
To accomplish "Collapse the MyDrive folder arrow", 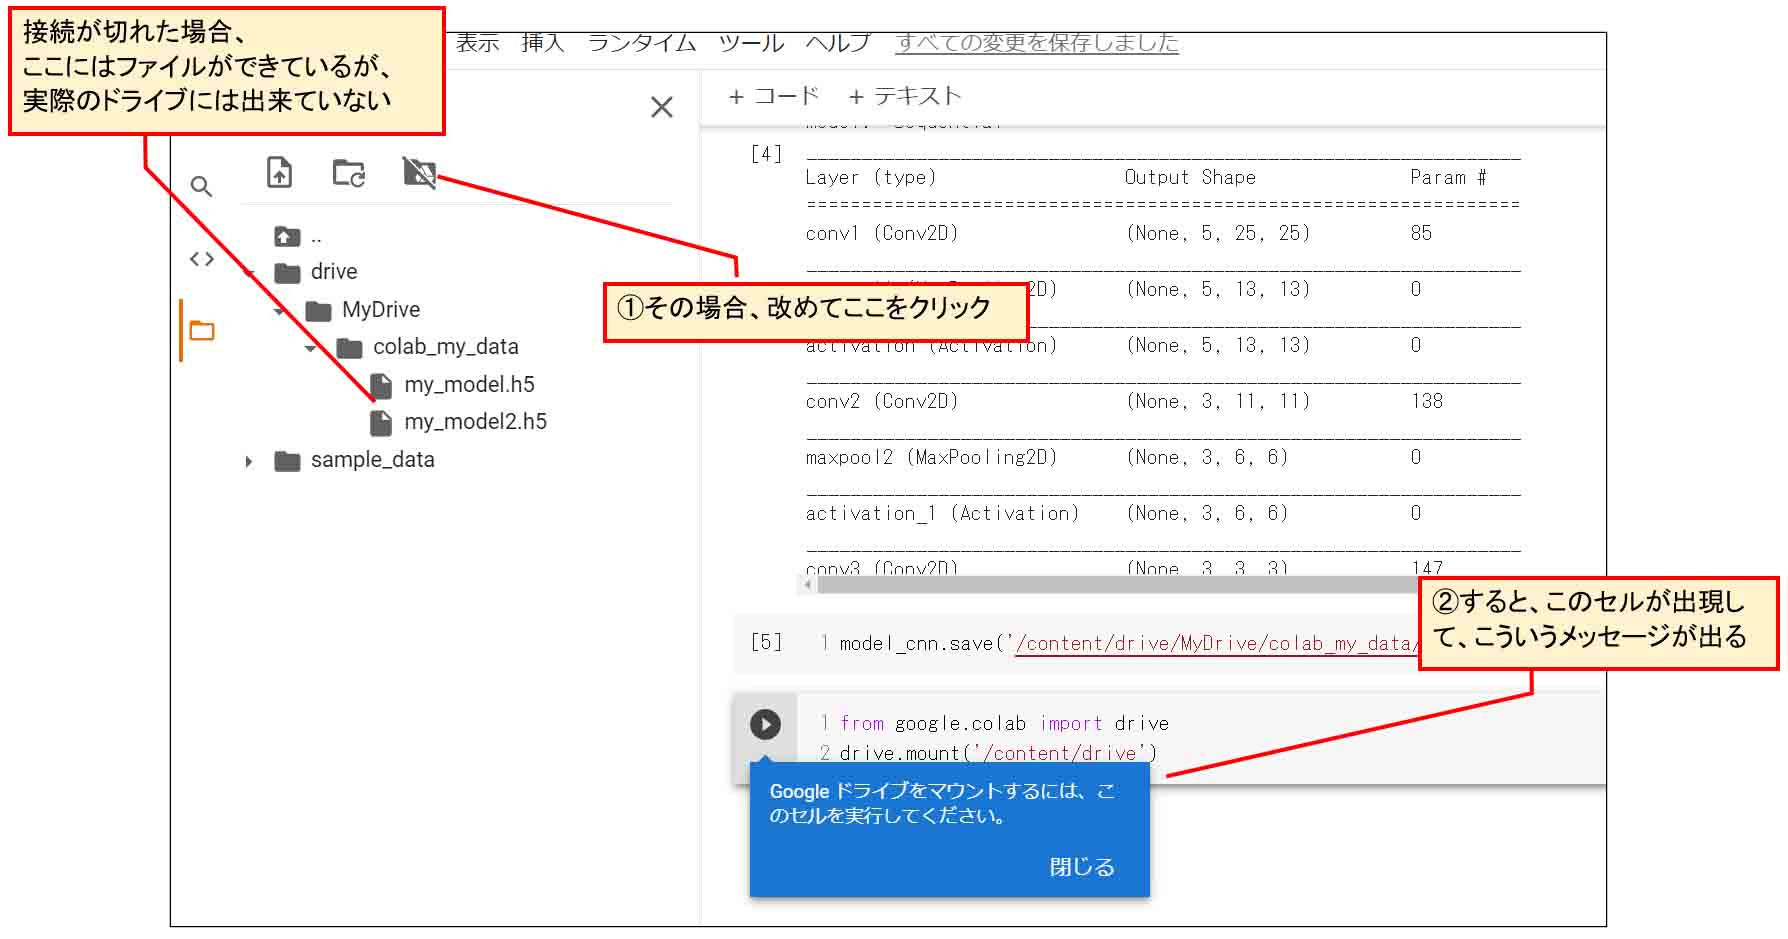I will pyautogui.click(x=280, y=311).
